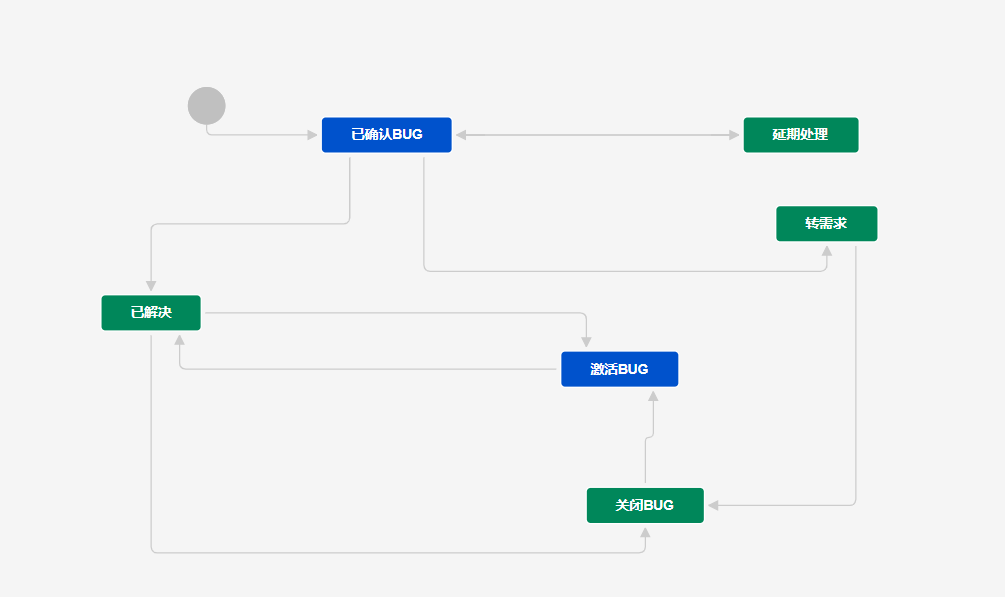The image size is (1005, 597).
Task: Click arrowhead pointing up into 激活BUG
Action: pyautogui.click(x=653, y=396)
